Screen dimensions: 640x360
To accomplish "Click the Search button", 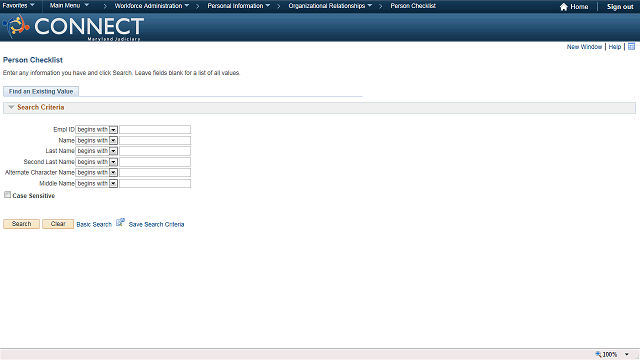I will click(x=22, y=224).
